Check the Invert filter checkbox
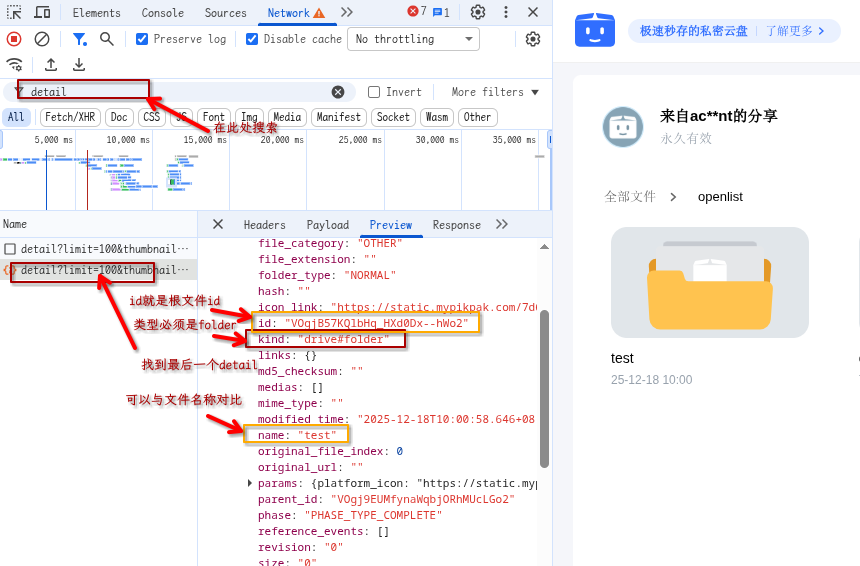The image size is (860, 566). 374,92
